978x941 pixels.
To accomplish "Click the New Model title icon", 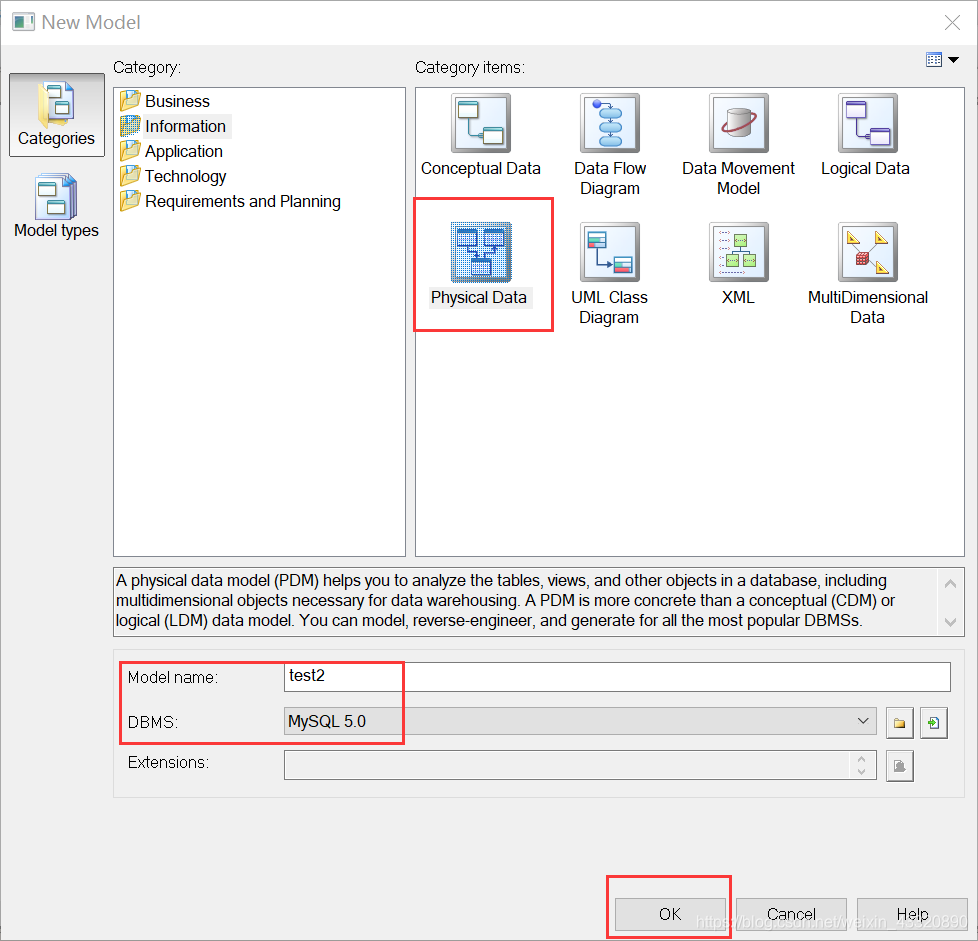I will point(24,22).
